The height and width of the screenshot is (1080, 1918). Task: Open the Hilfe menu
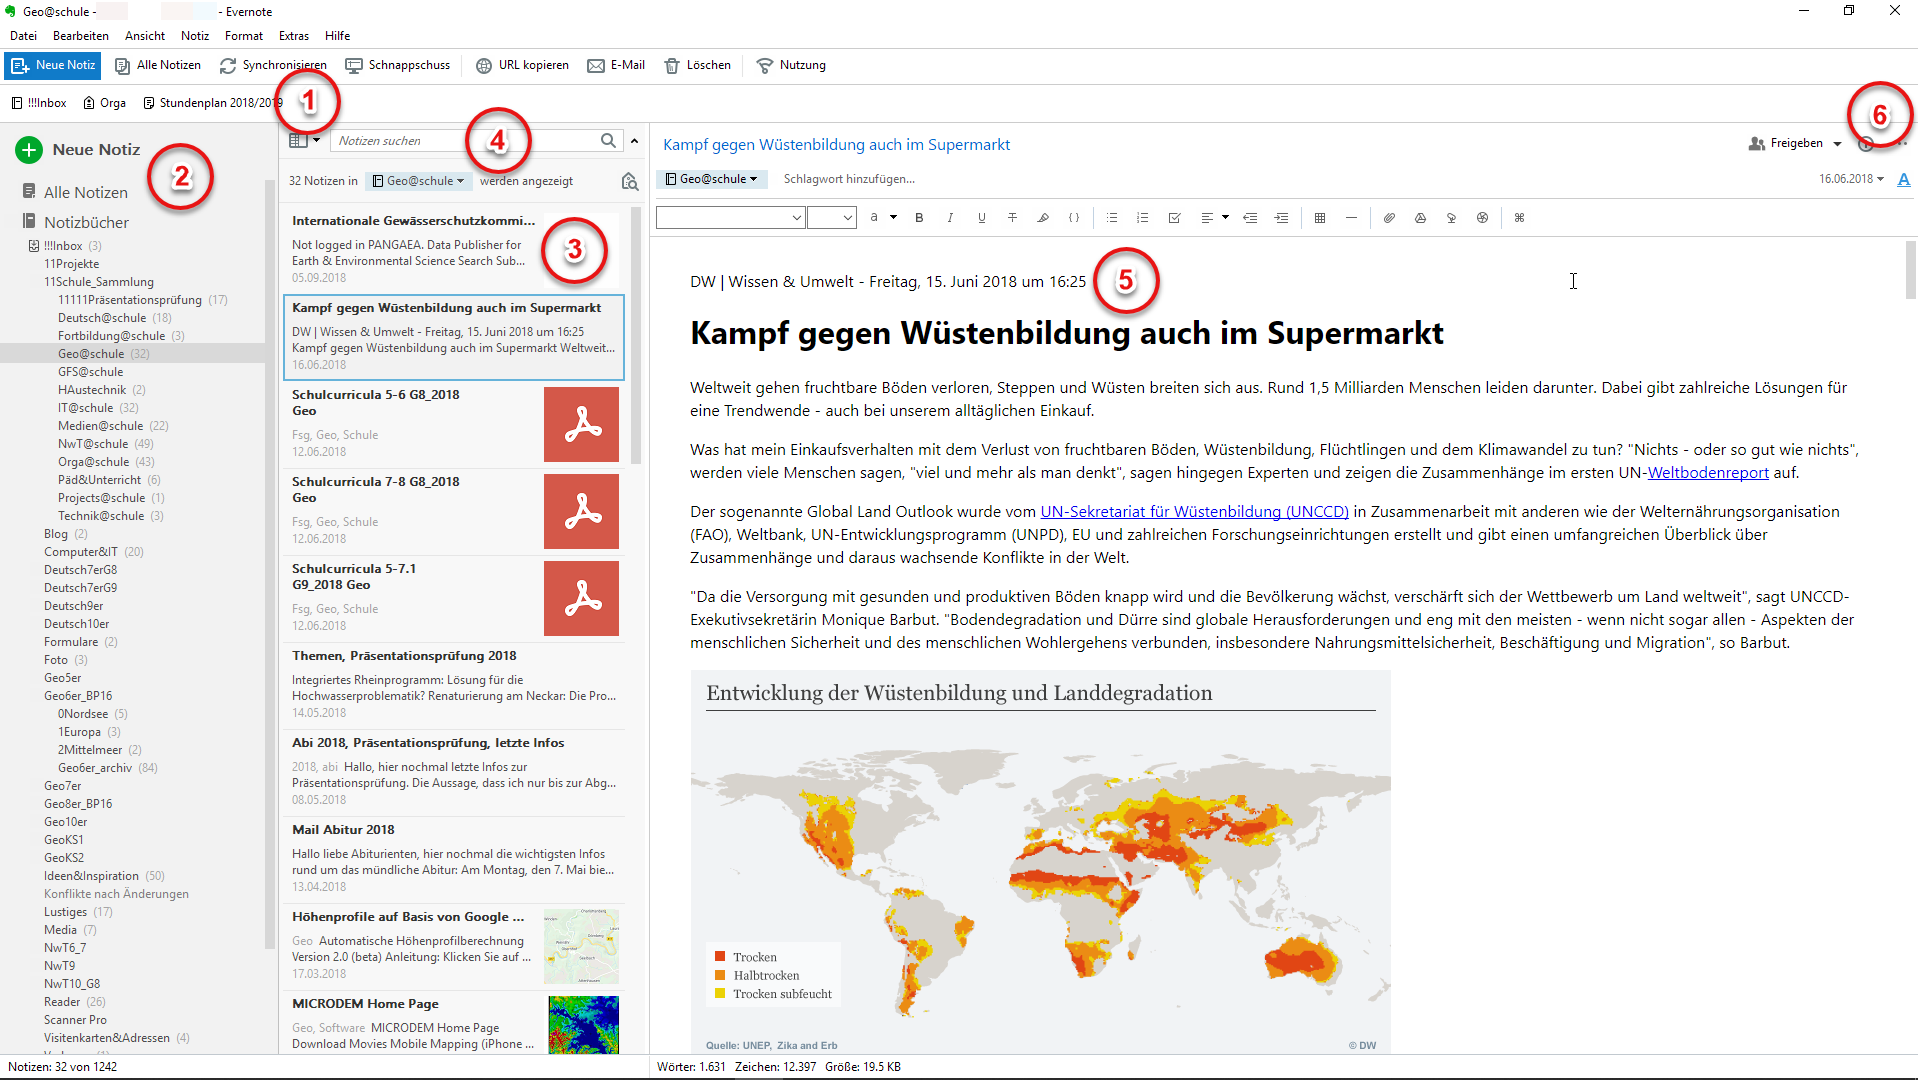[338, 36]
